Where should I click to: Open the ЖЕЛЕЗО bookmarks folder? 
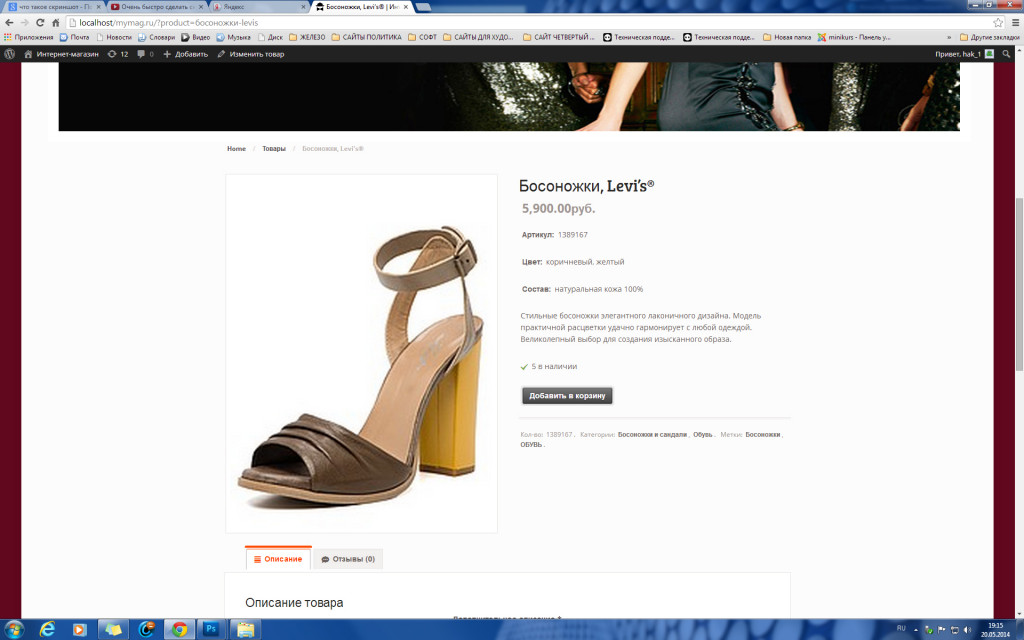[x=307, y=37]
